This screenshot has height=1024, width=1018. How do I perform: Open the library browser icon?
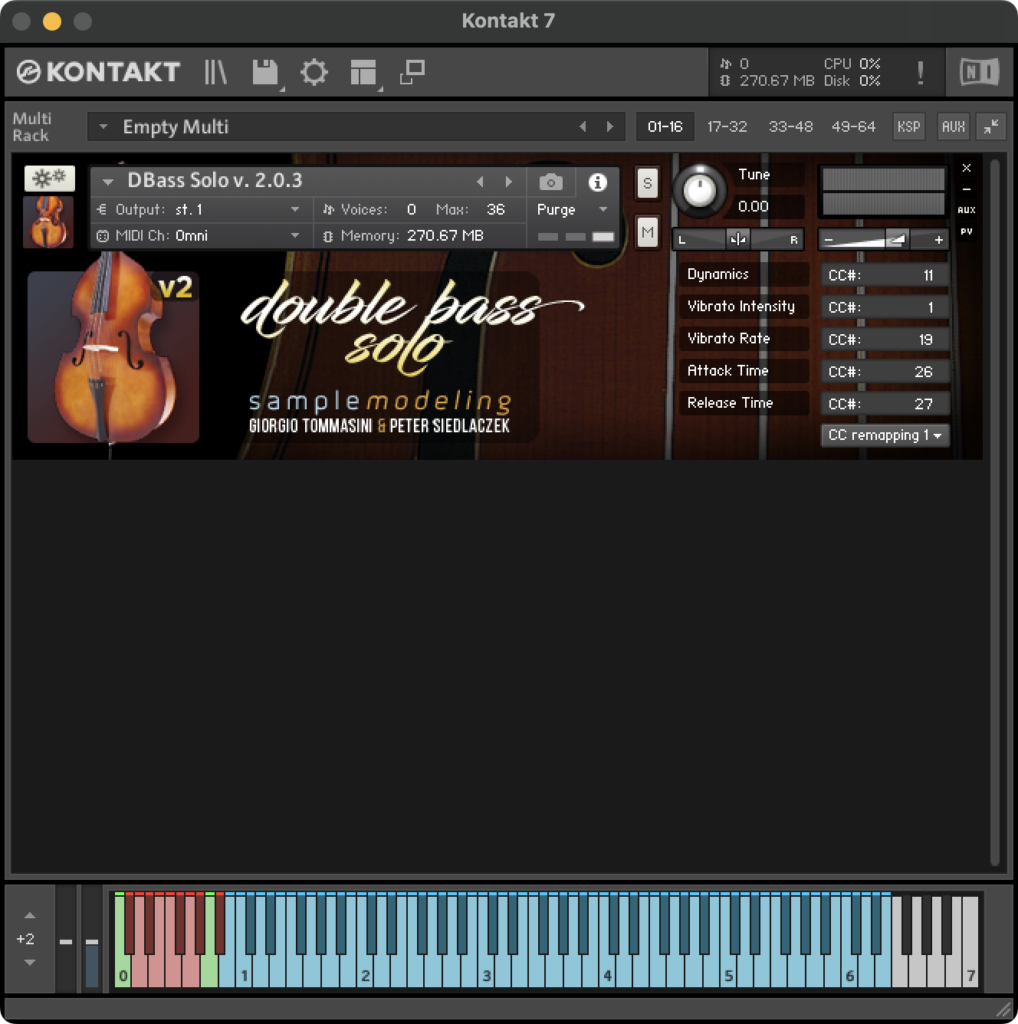(x=215, y=72)
